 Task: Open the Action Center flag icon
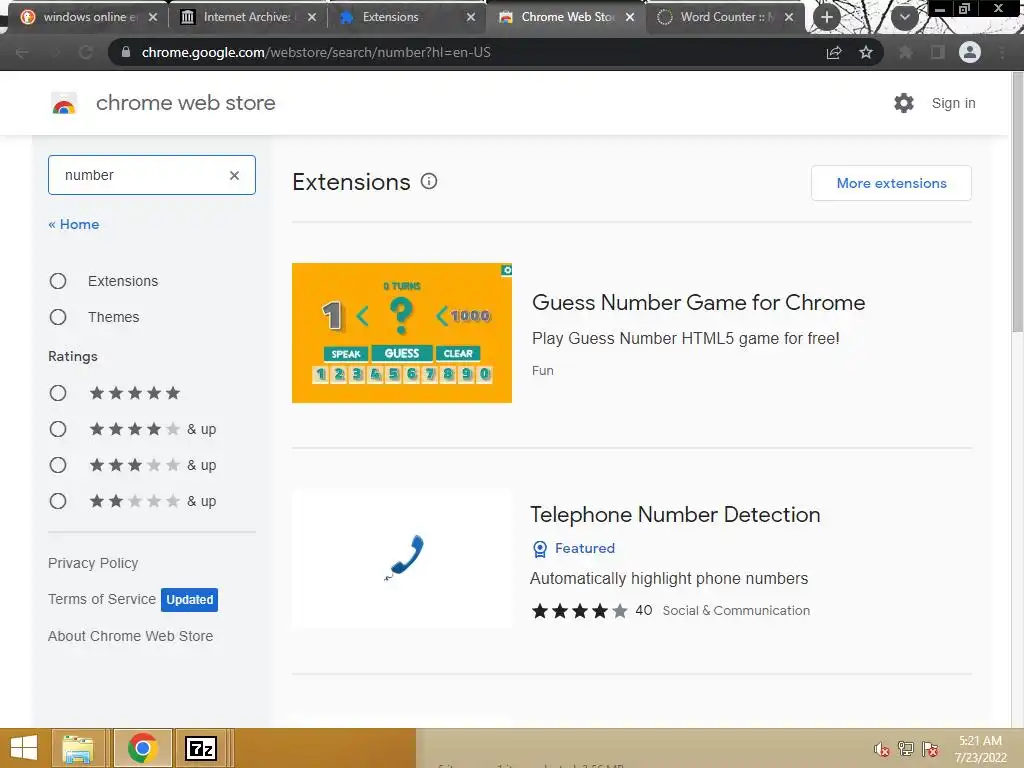pos(930,749)
